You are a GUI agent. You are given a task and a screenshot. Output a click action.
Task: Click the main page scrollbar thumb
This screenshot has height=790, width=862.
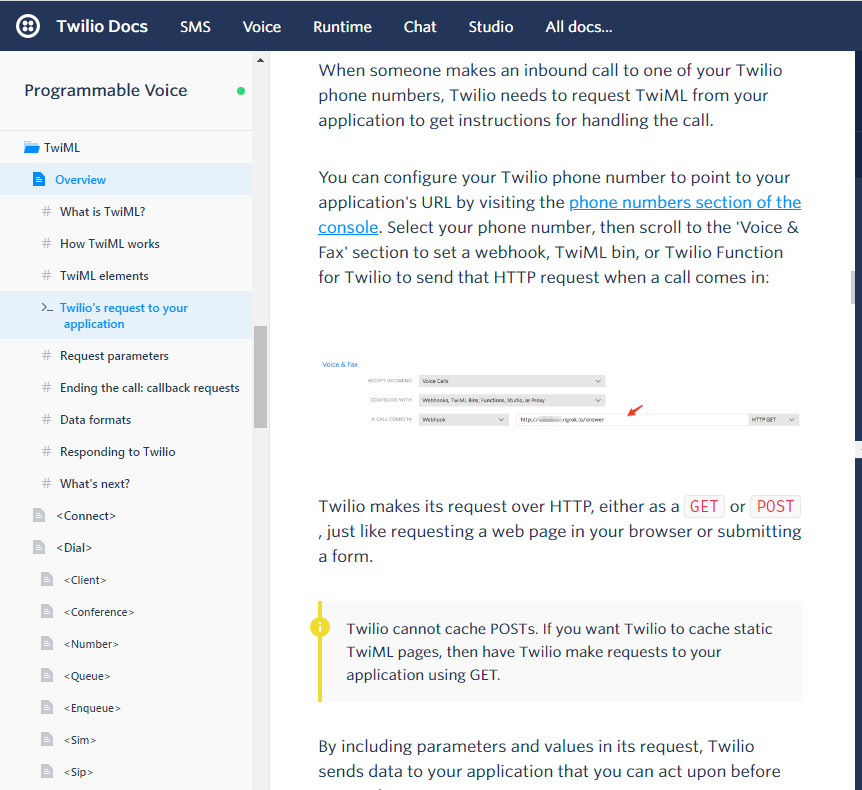point(853,287)
